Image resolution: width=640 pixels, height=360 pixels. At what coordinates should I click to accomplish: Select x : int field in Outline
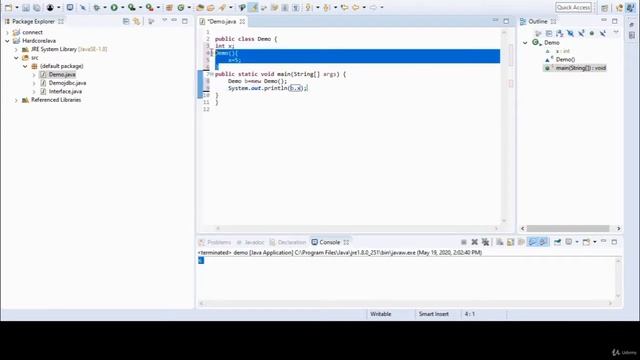(x=562, y=51)
